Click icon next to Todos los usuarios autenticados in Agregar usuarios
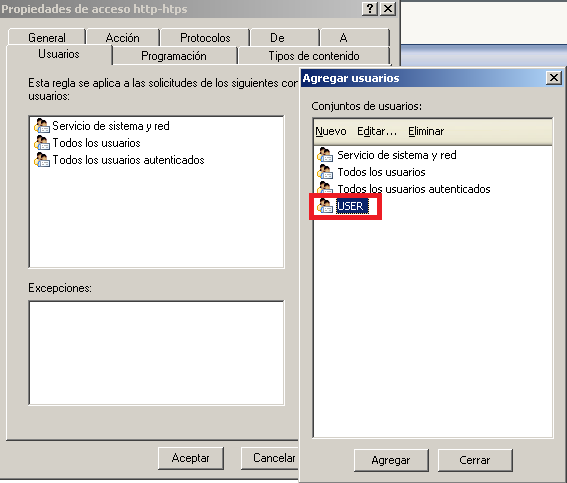This screenshot has height=483, width=567. pos(325,188)
